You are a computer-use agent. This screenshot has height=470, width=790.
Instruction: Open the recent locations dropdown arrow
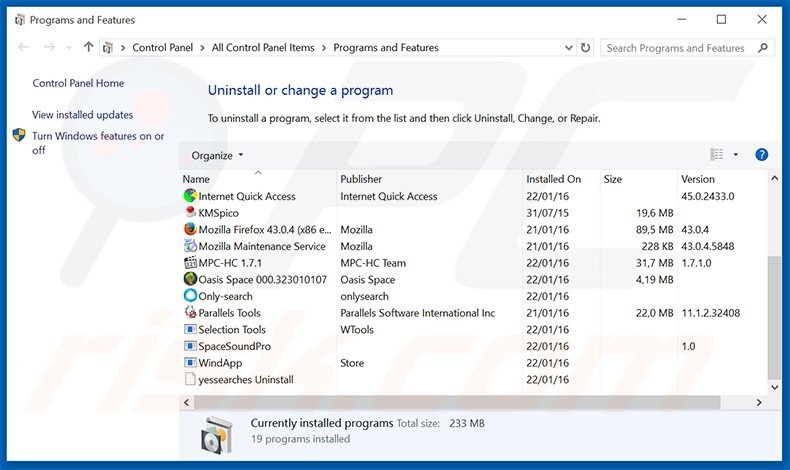(x=69, y=48)
